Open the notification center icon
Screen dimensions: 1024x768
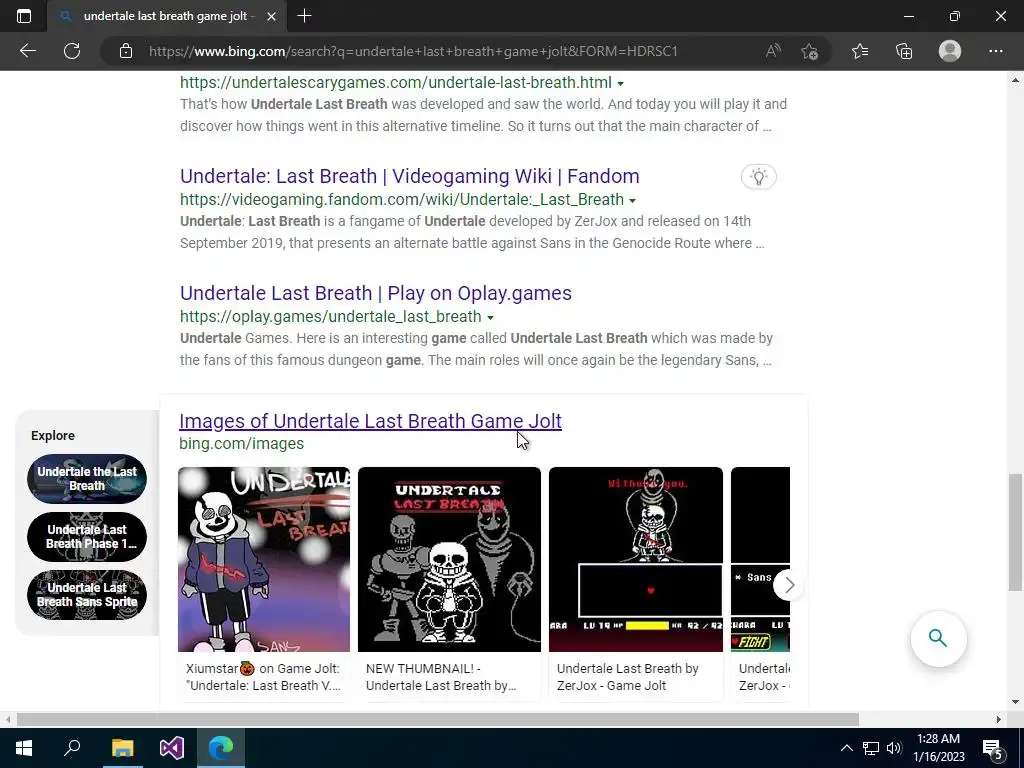(993, 748)
